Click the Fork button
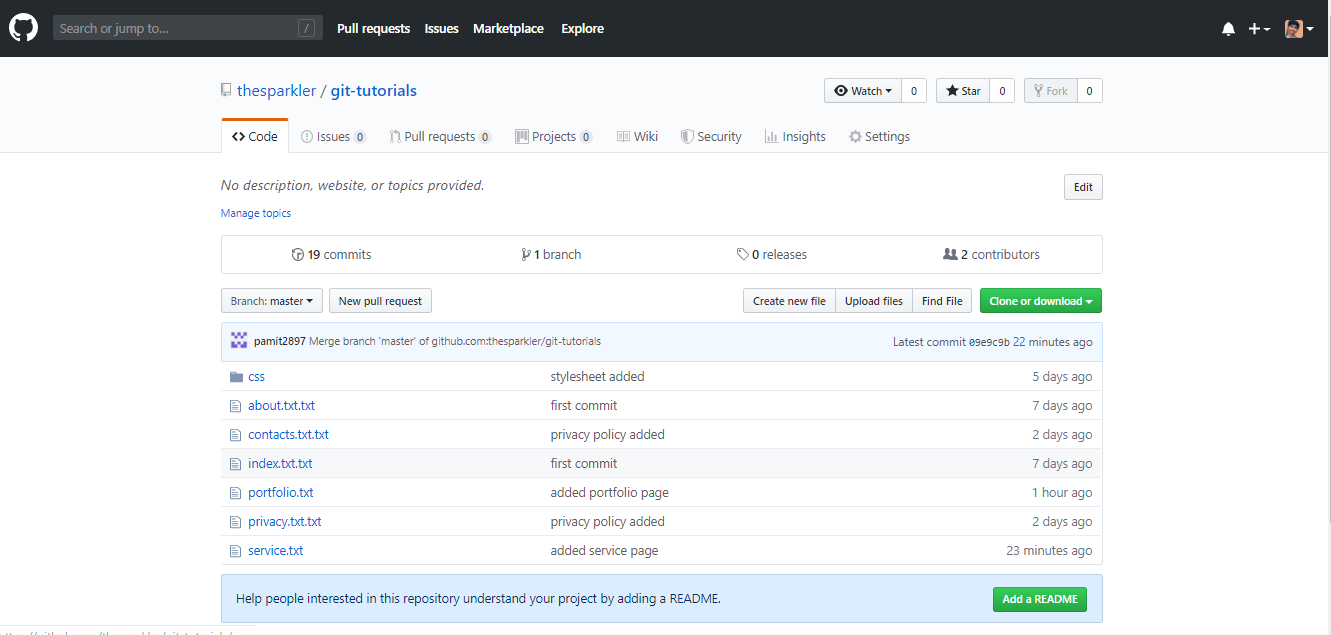This screenshot has width=1331, height=635. (x=1050, y=91)
